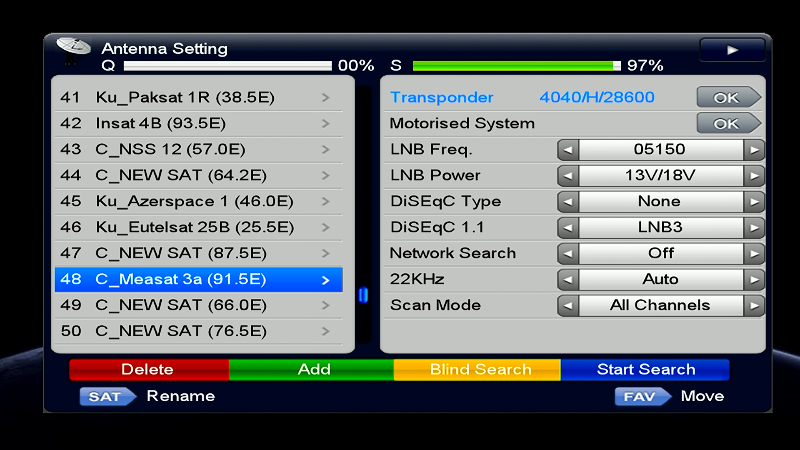Click the Q quality signal bar
This screenshot has width=800, height=450.
[228, 66]
